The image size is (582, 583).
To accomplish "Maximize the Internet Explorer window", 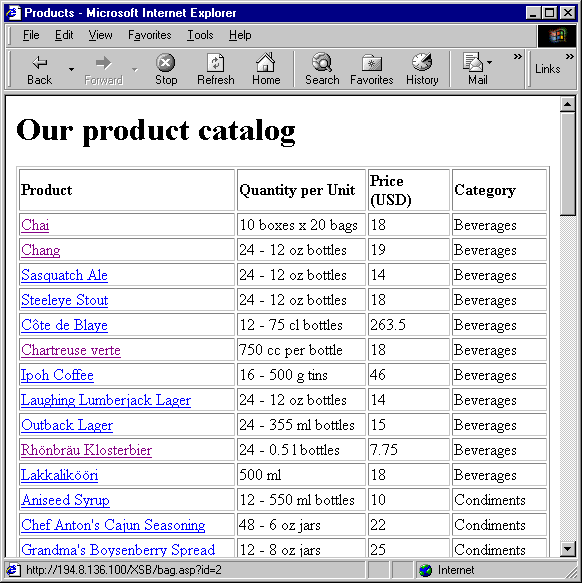I will point(549,13).
